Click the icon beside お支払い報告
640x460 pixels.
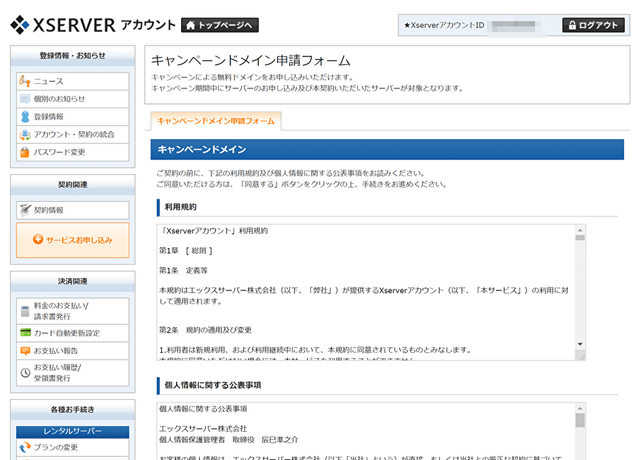(25, 351)
